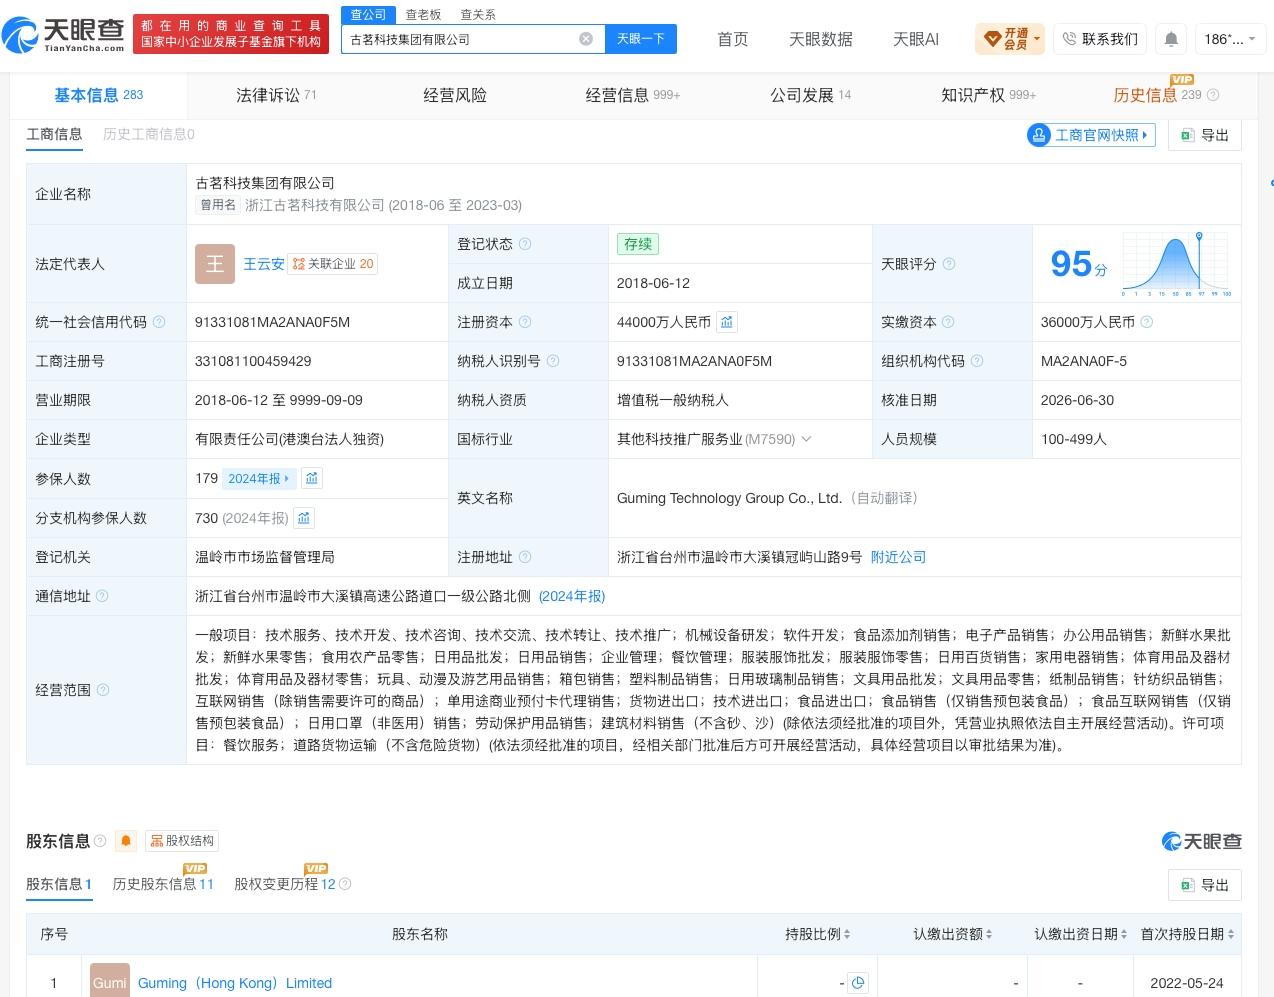Open Guming (Hong Kong) Limited link
This screenshot has height=997, width=1274.
coord(235,983)
